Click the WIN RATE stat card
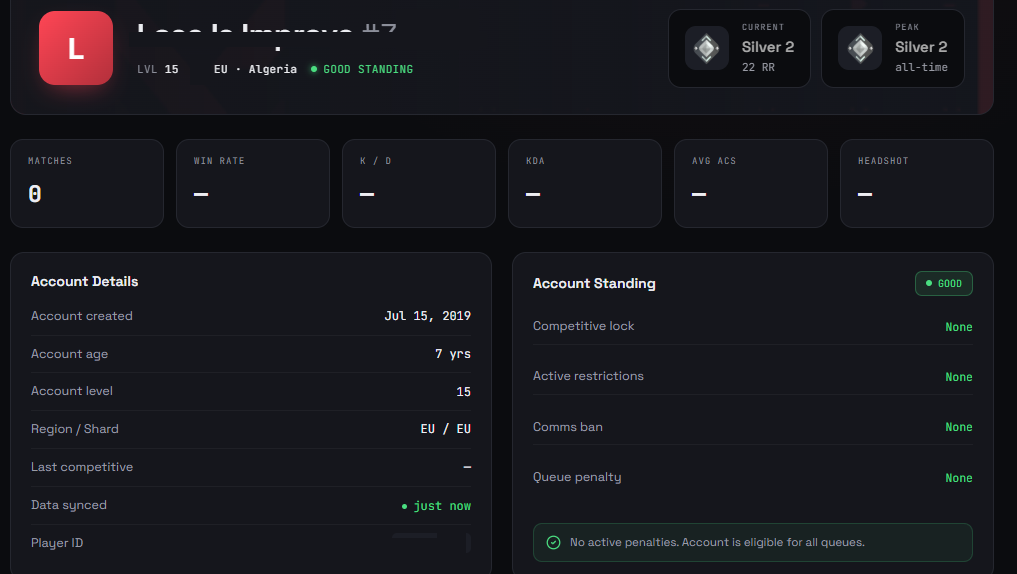This screenshot has width=1017, height=574. click(x=253, y=184)
